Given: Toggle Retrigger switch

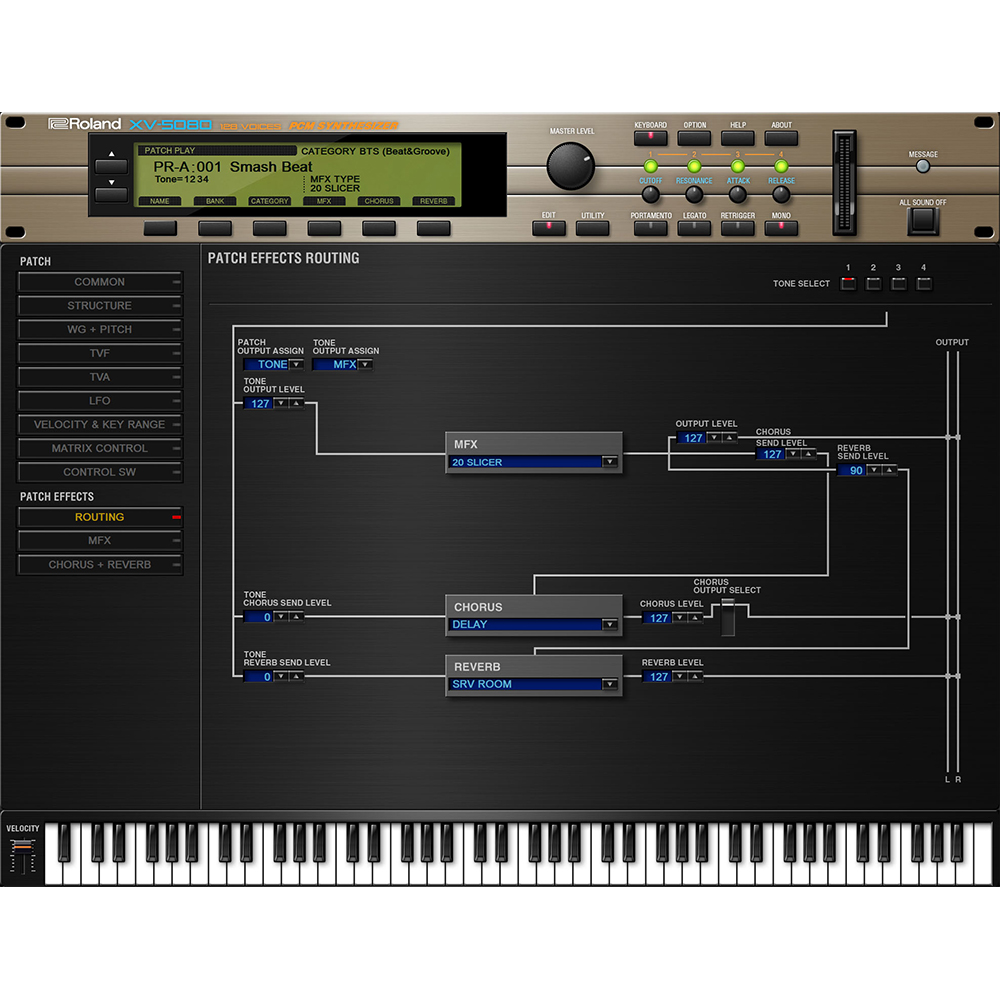Looking at the screenshot, I should 738,228.
